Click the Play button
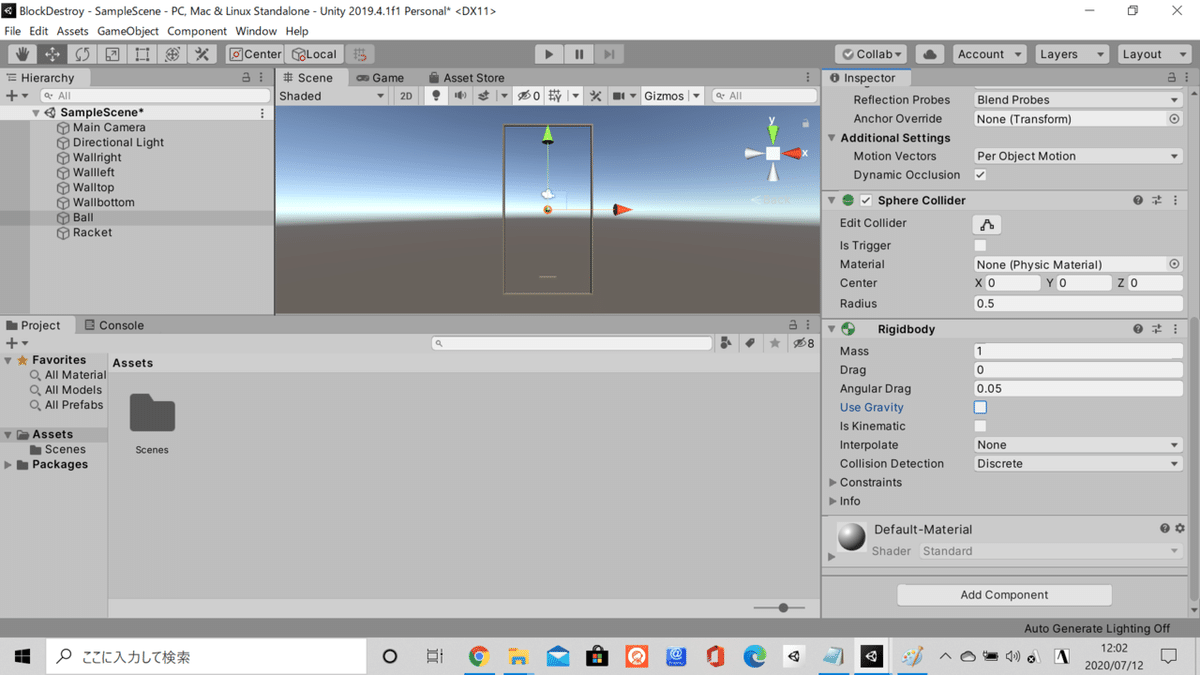The width and height of the screenshot is (1200, 675). tap(548, 54)
